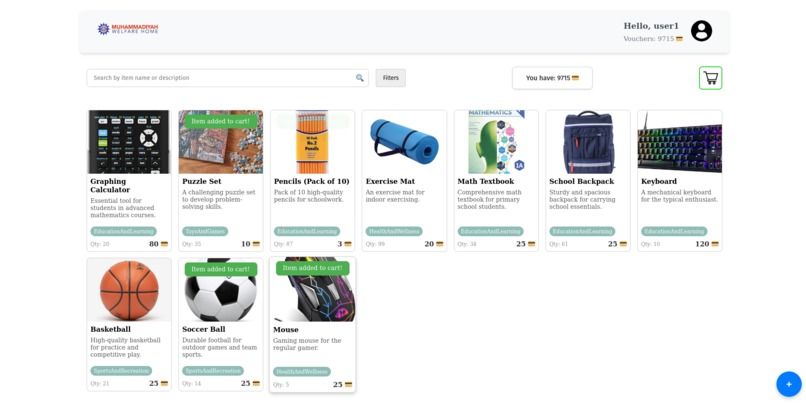Open the Graphing Calculator image

click(x=129, y=142)
